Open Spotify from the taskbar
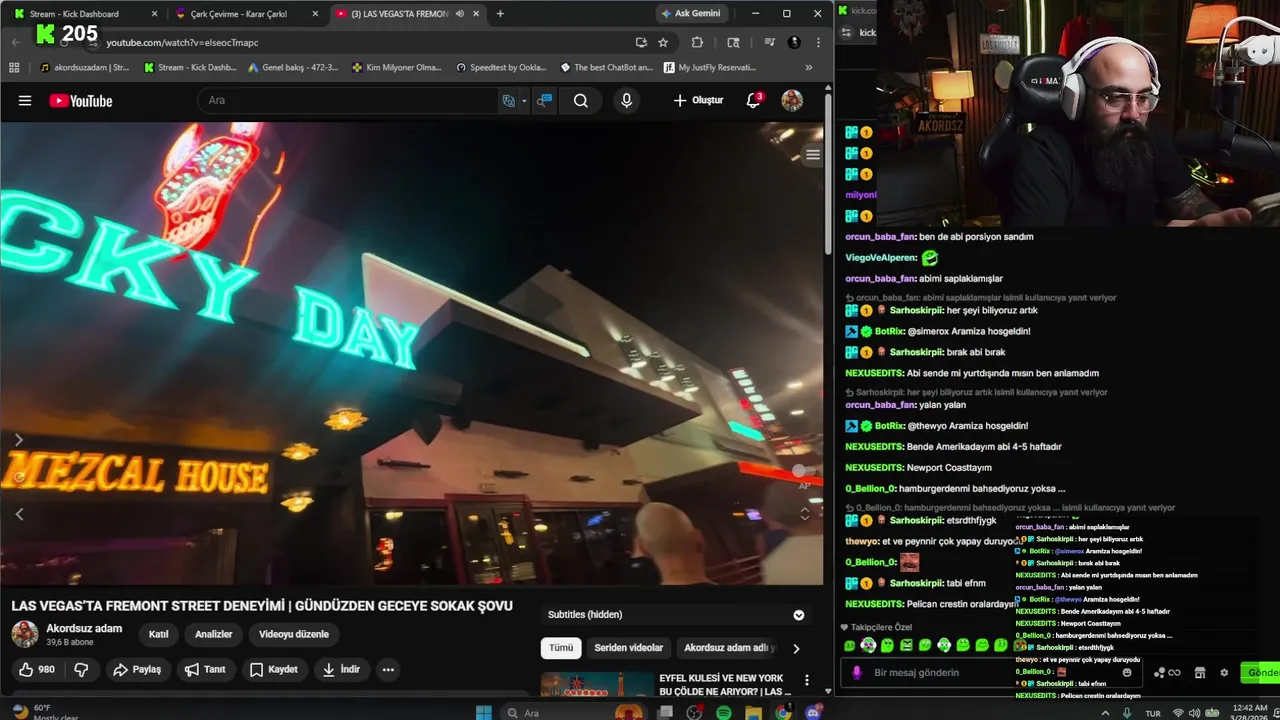The image size is (1280, 720). [x=724, y=712]
